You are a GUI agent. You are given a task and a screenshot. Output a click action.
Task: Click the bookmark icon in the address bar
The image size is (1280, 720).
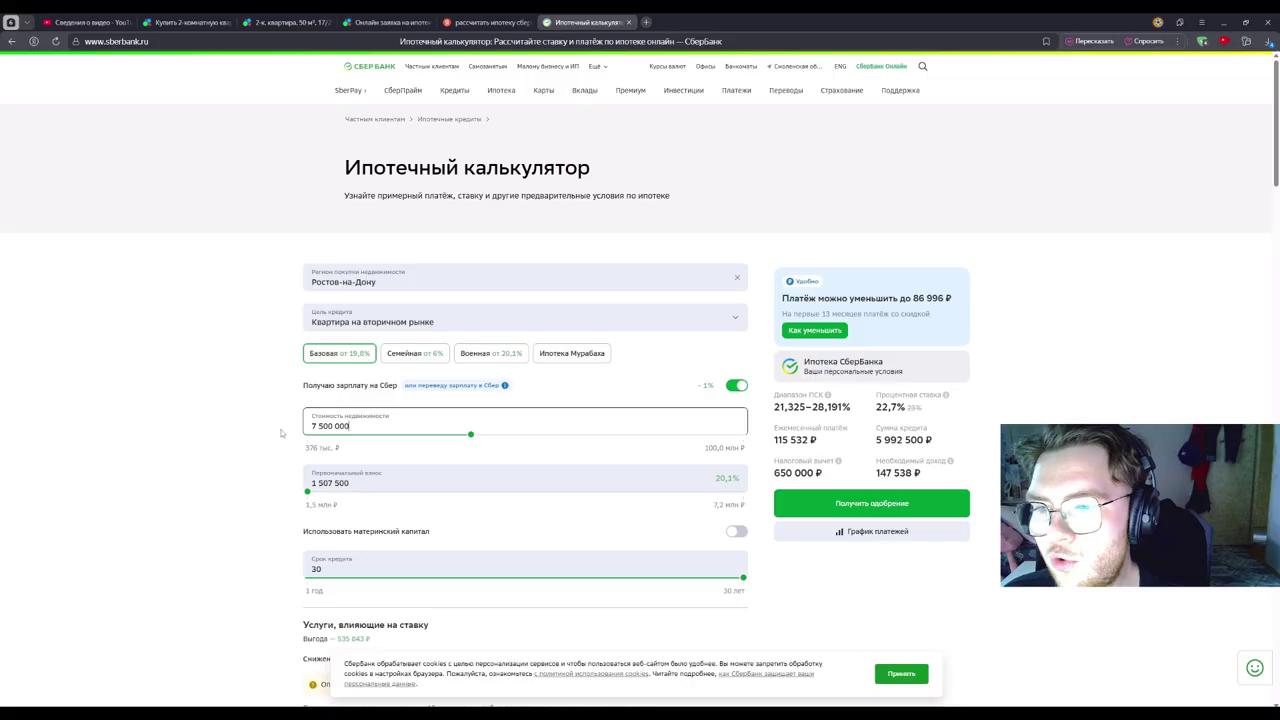[x=1046, y=41]
